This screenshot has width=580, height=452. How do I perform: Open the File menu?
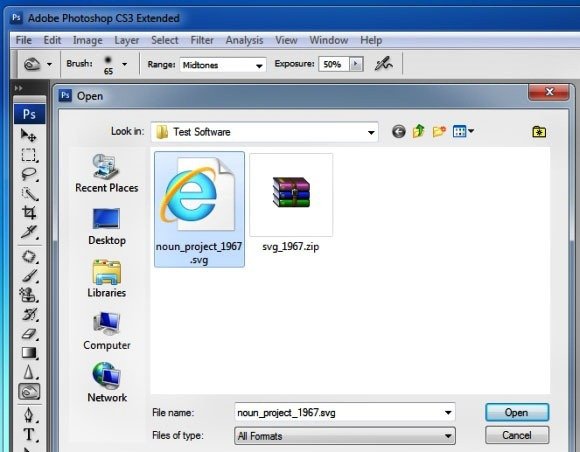point(24,40)
